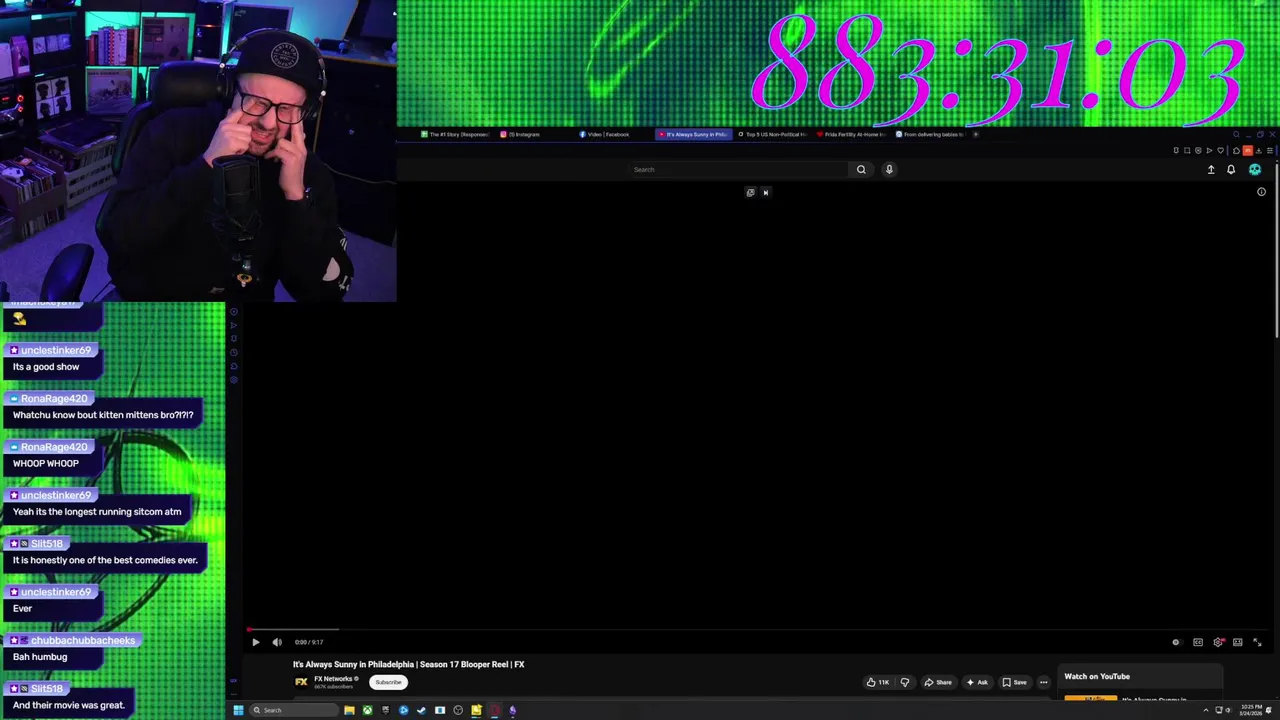This screenshot has height=720, width=1280.
Task: Open the YouTube create/upload icon
Action: [1211, 169]
